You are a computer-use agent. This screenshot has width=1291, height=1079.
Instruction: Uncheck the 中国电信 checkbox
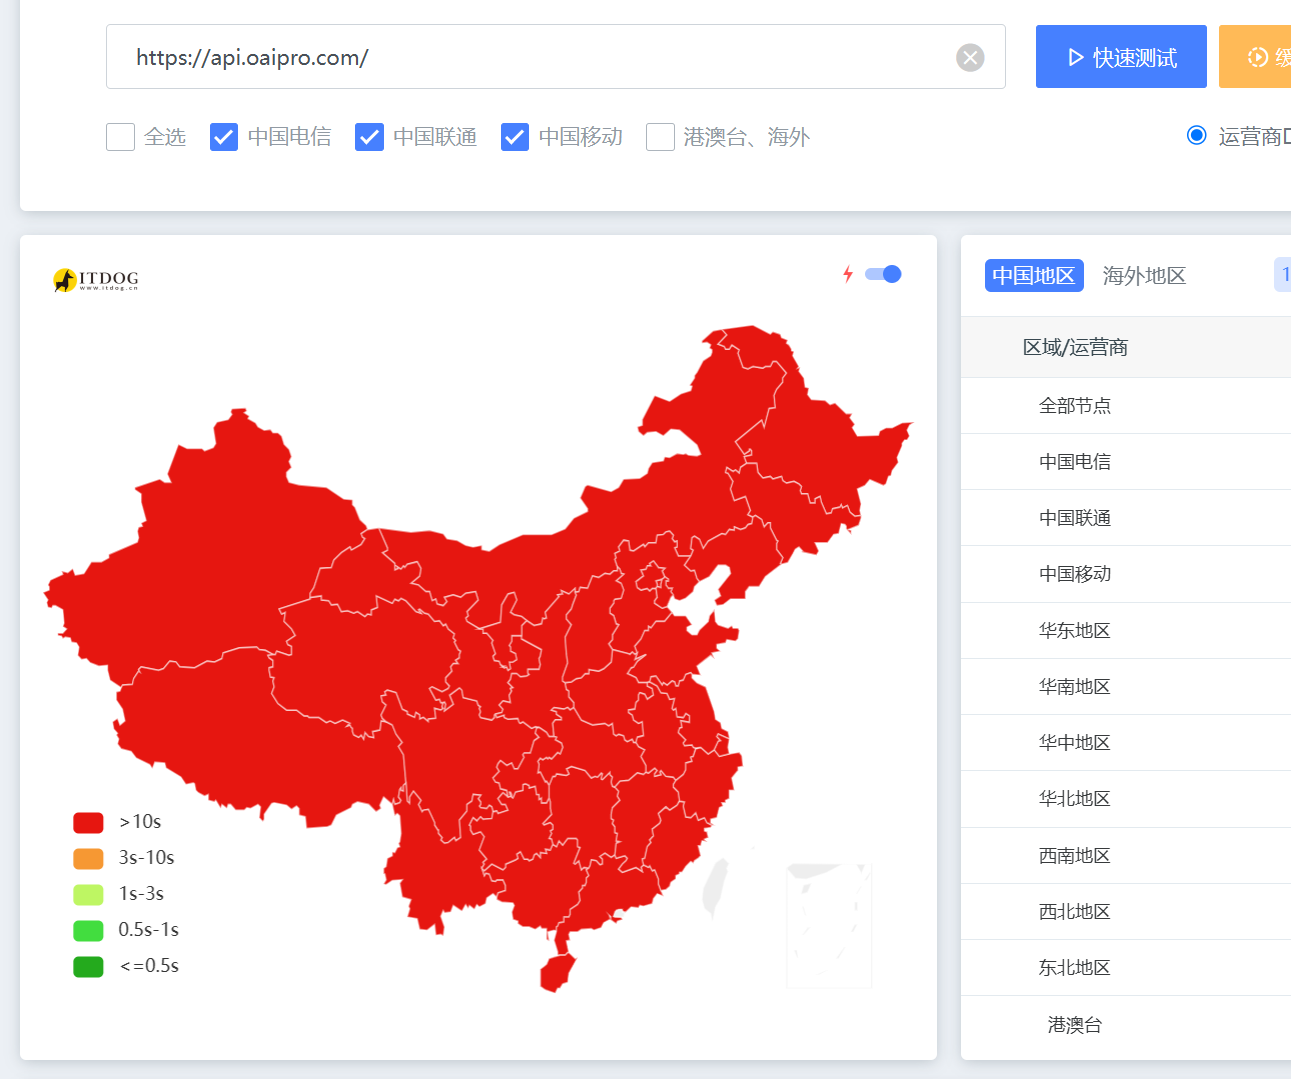click(224, 137)
